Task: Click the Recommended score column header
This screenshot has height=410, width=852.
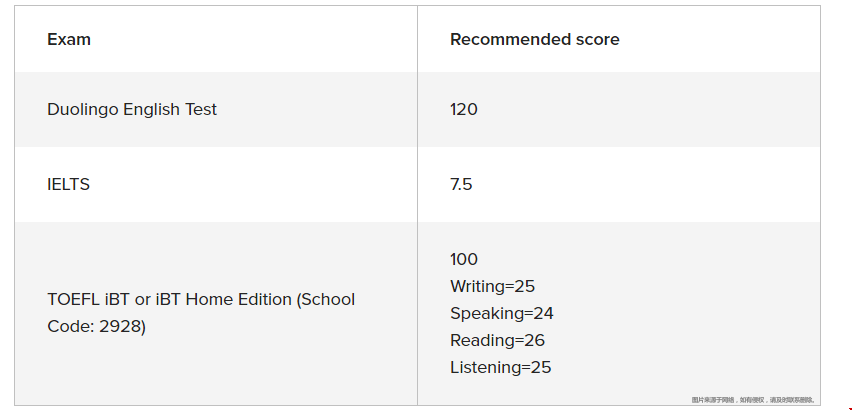Action: [x=535, y=40]
